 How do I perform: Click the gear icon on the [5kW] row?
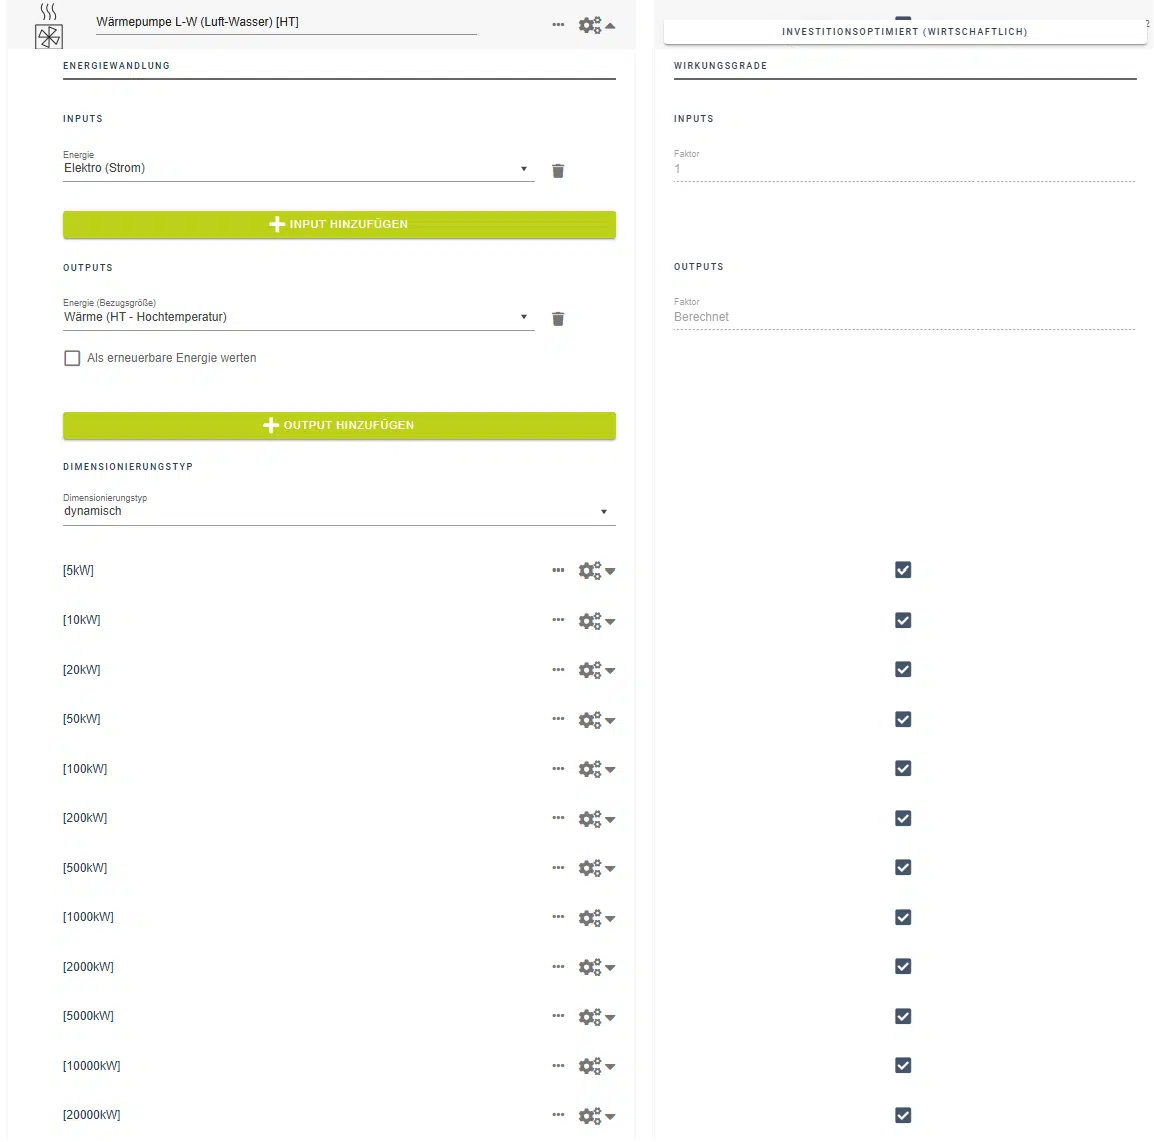point(590,570)
